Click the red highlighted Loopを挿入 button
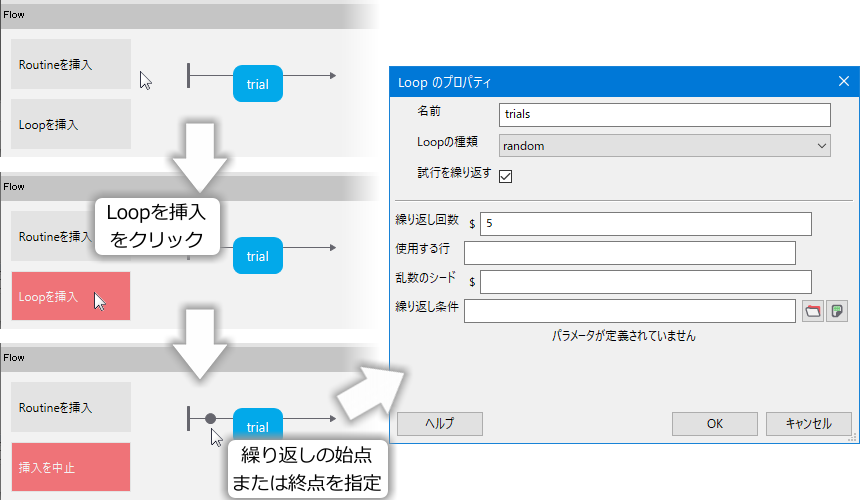The height and width of the screenshot is (500, 860). [x=71, y=296]
